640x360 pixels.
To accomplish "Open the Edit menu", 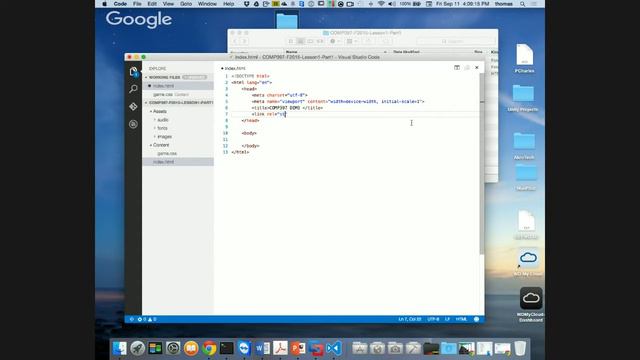I will coord(152,4).
